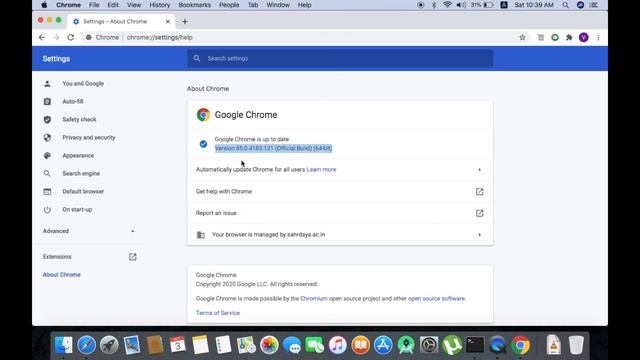Expand Your browser is managed row arrow

(x=480, y=235)
